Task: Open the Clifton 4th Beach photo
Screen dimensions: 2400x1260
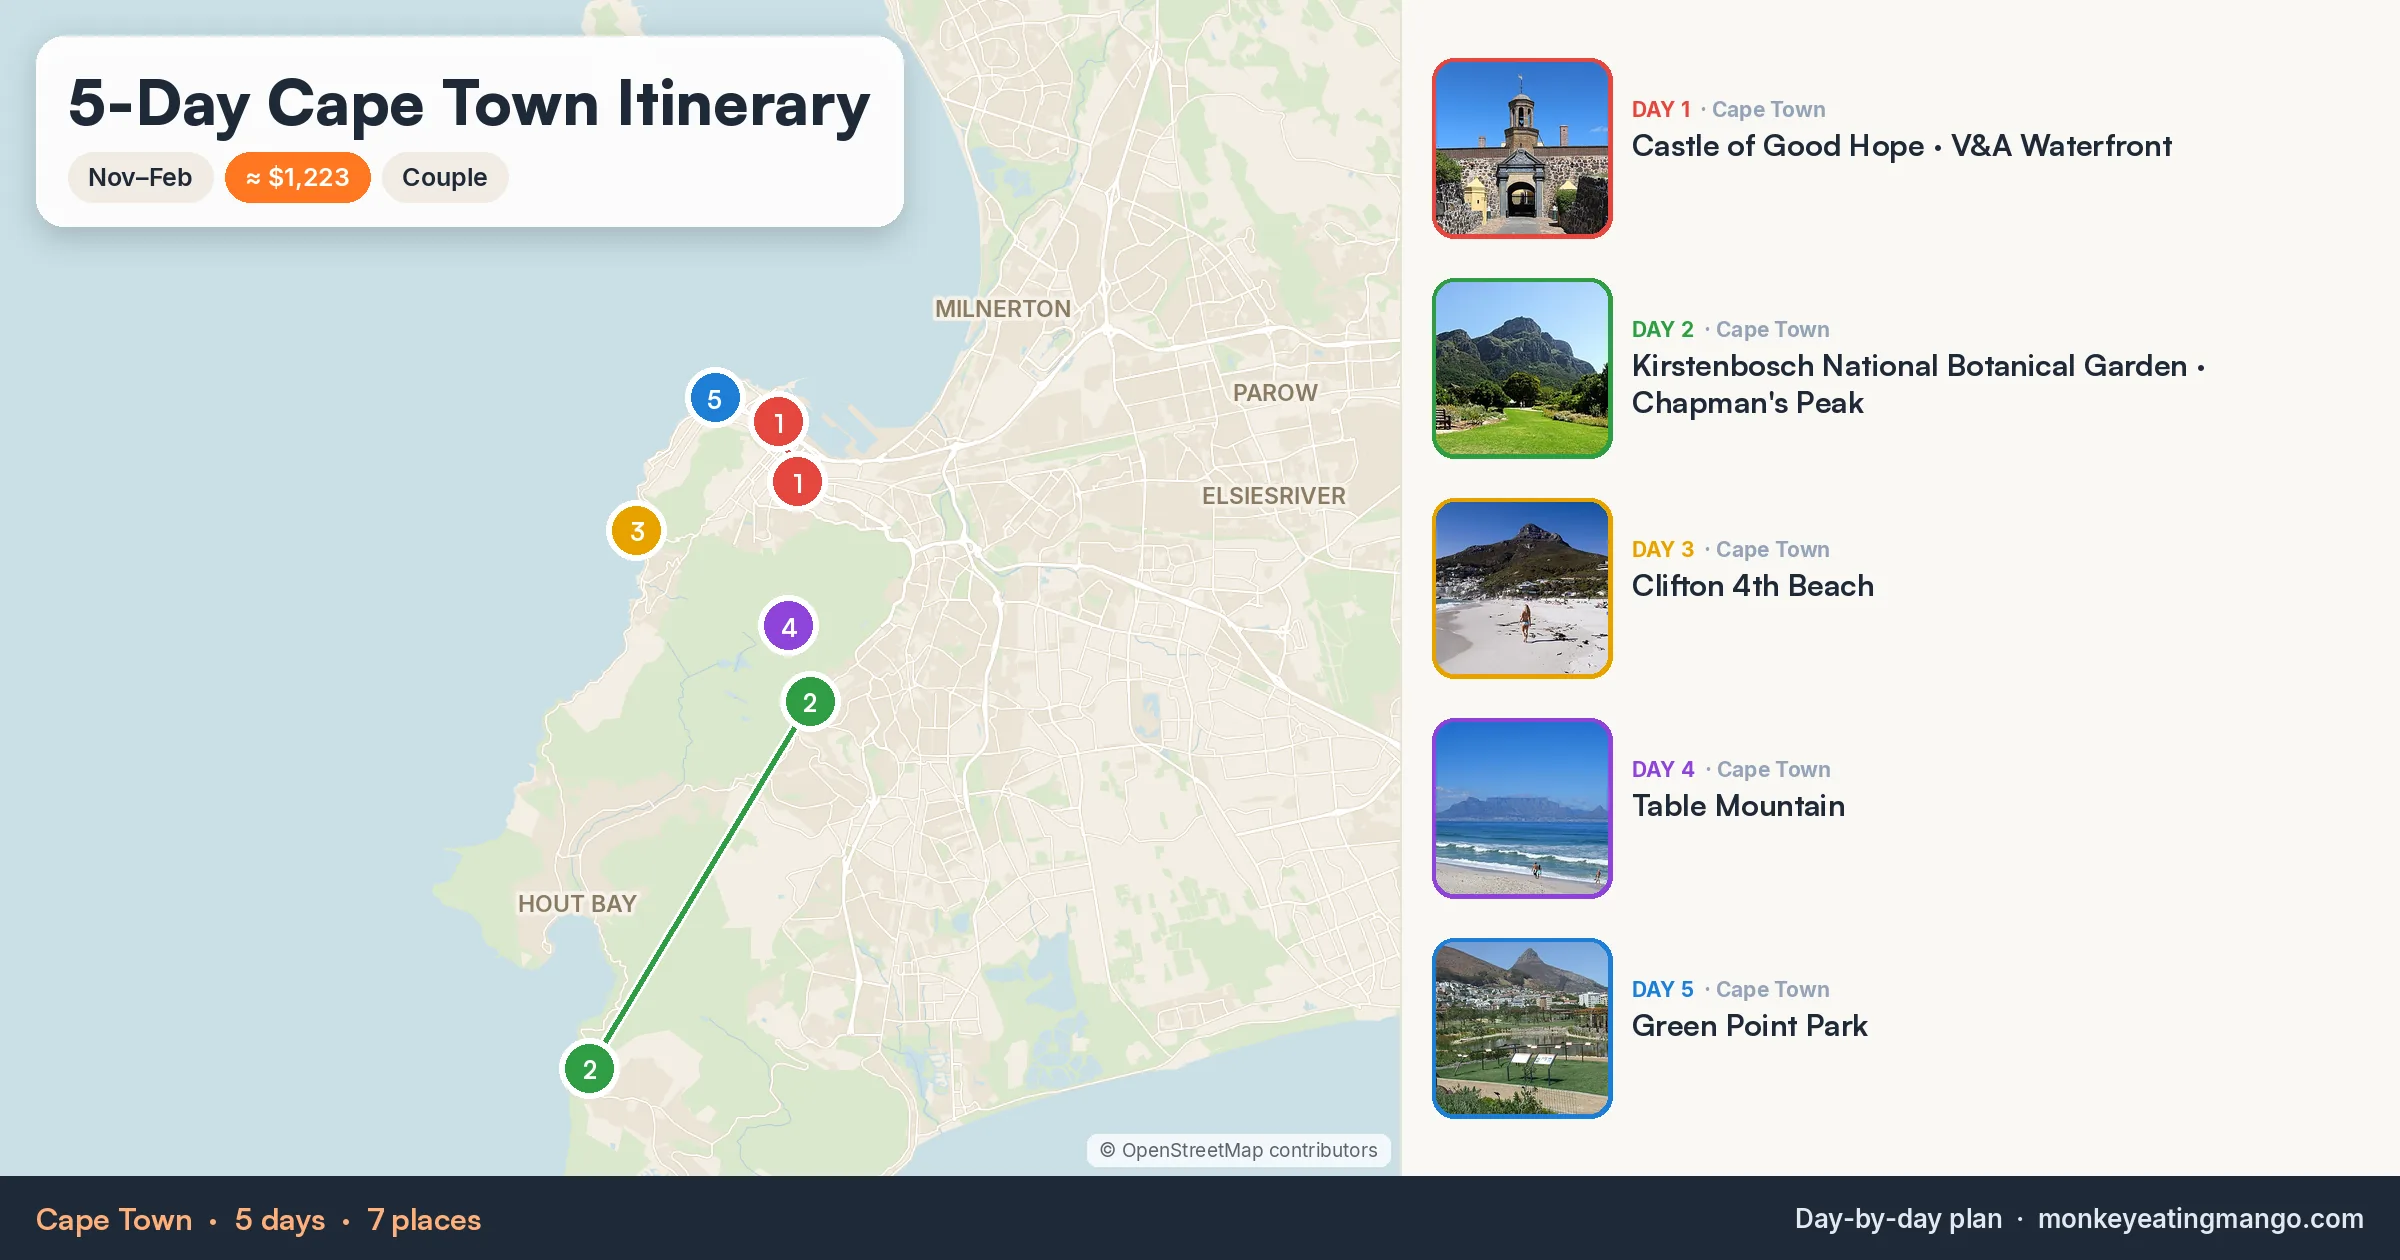Action: tap(1522, 588)
